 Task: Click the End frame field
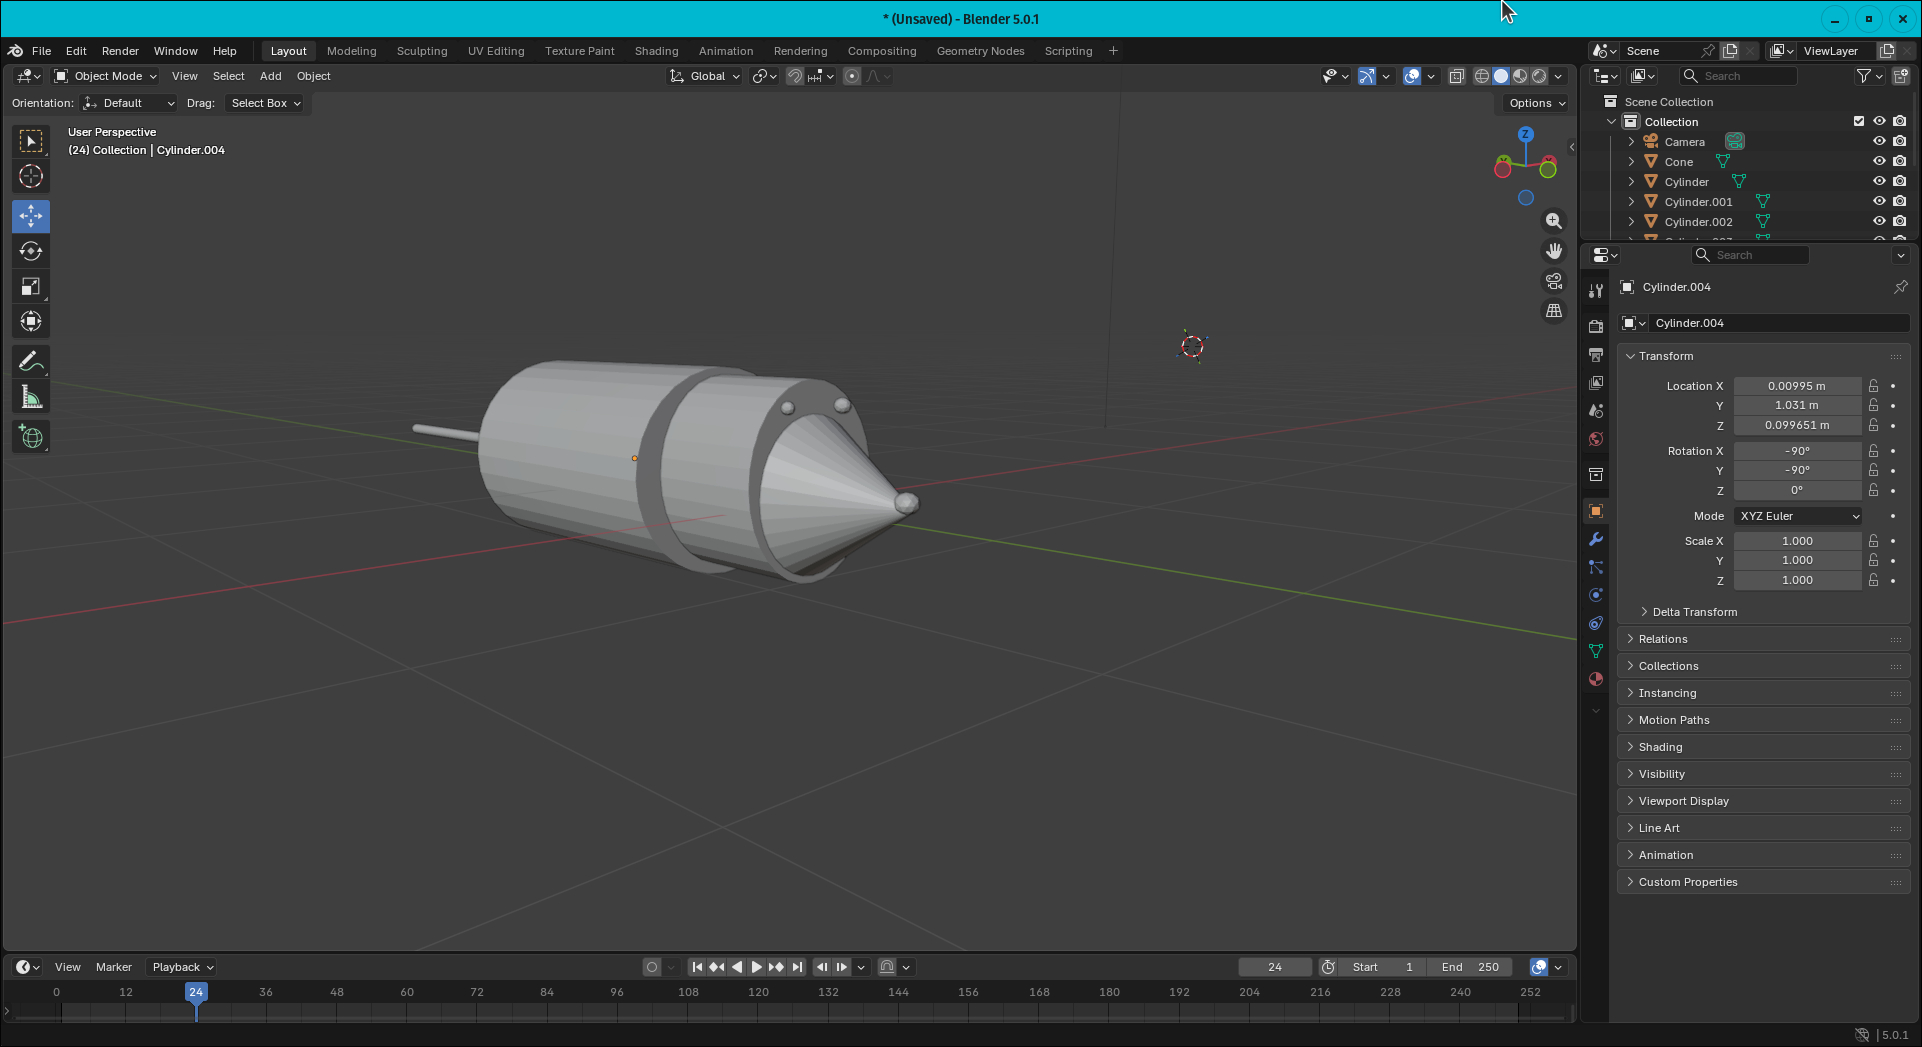pos(1470,967)
